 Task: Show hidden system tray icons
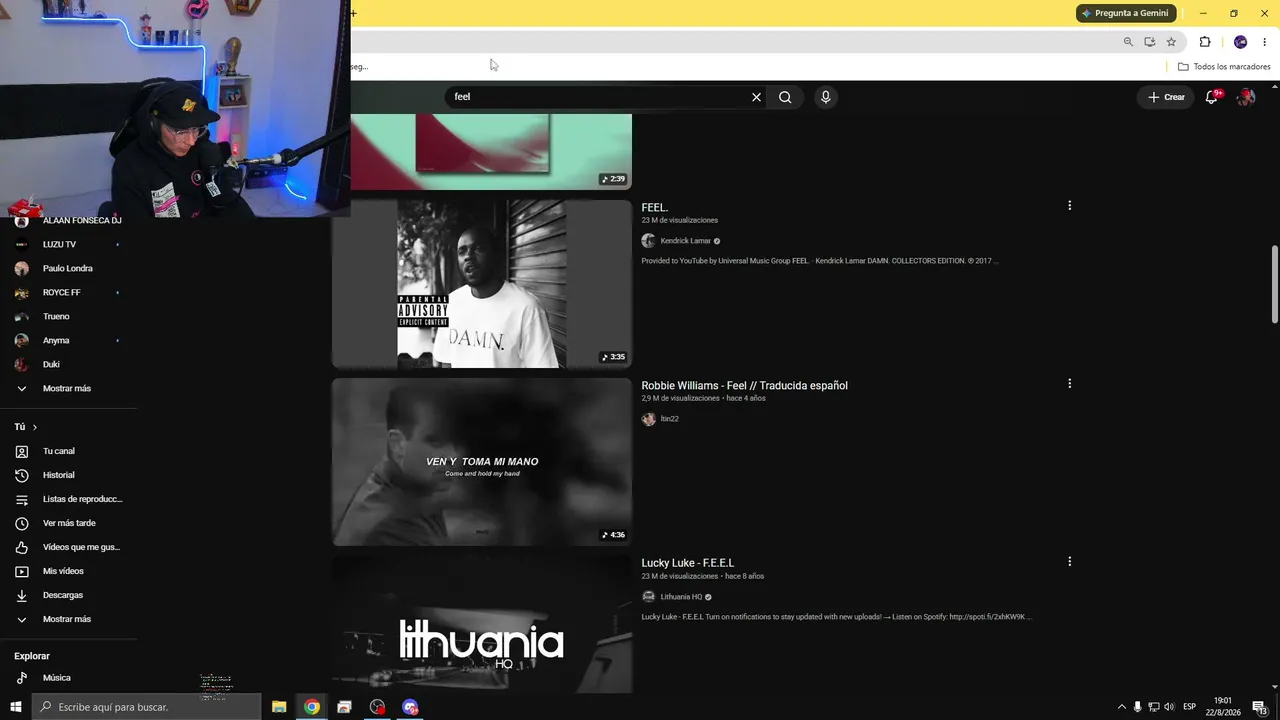[1121, 707]
